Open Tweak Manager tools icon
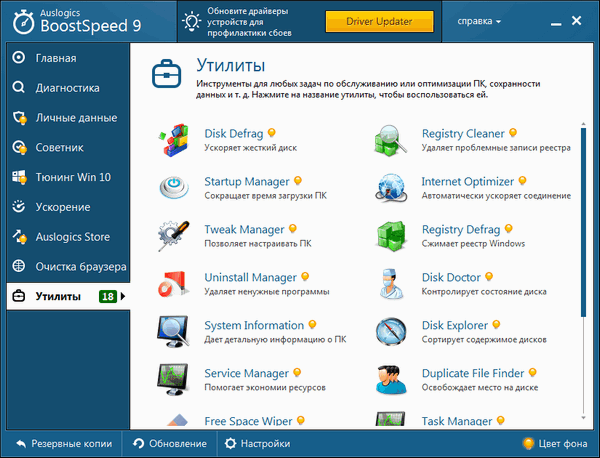600x458 pixels. pos(176,237)
